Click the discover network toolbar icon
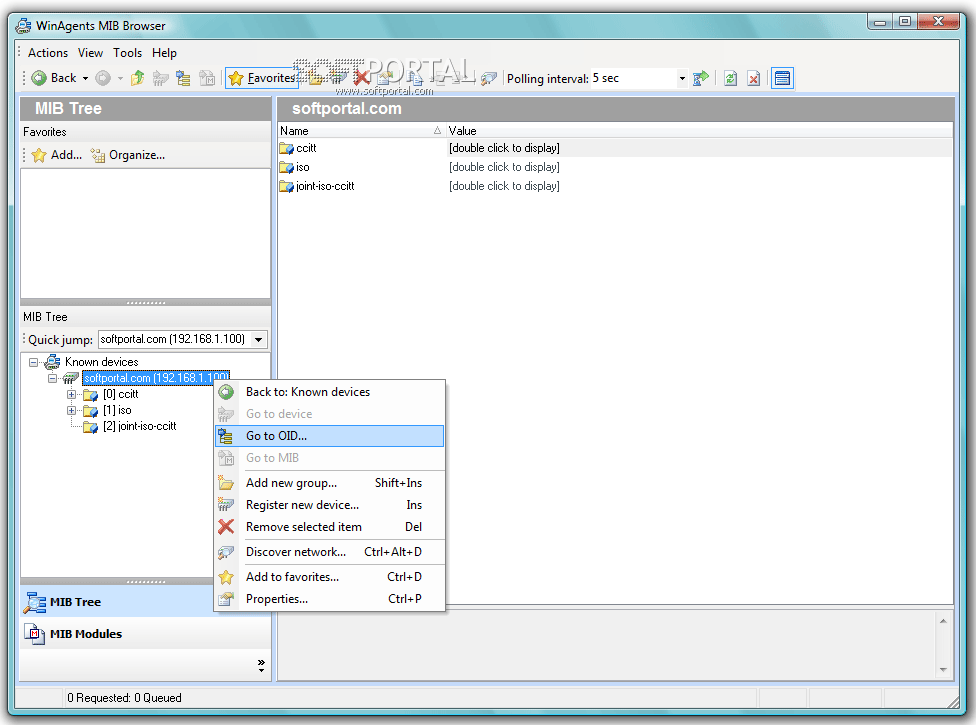Screen dimensions: 976x725 (x=489, y=78)
